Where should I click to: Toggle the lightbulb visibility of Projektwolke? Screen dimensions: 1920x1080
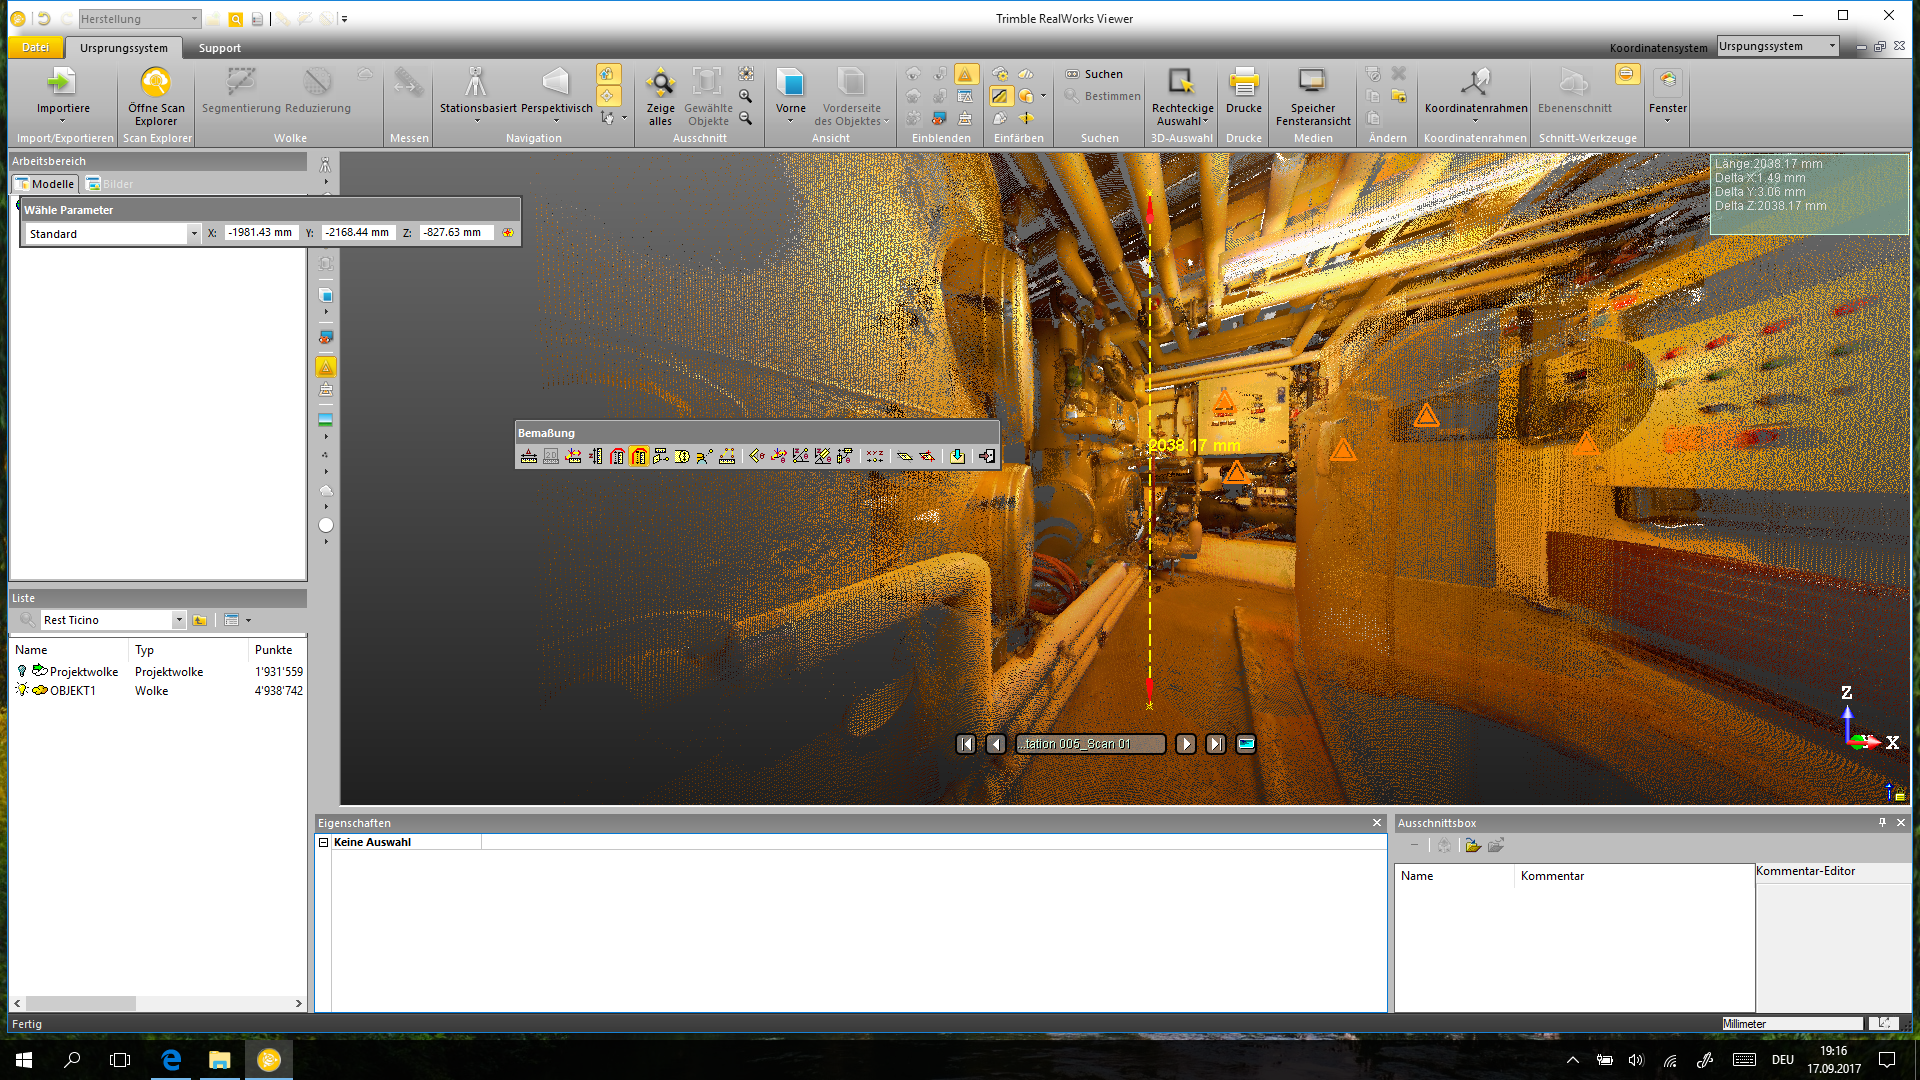pos(22,671)
